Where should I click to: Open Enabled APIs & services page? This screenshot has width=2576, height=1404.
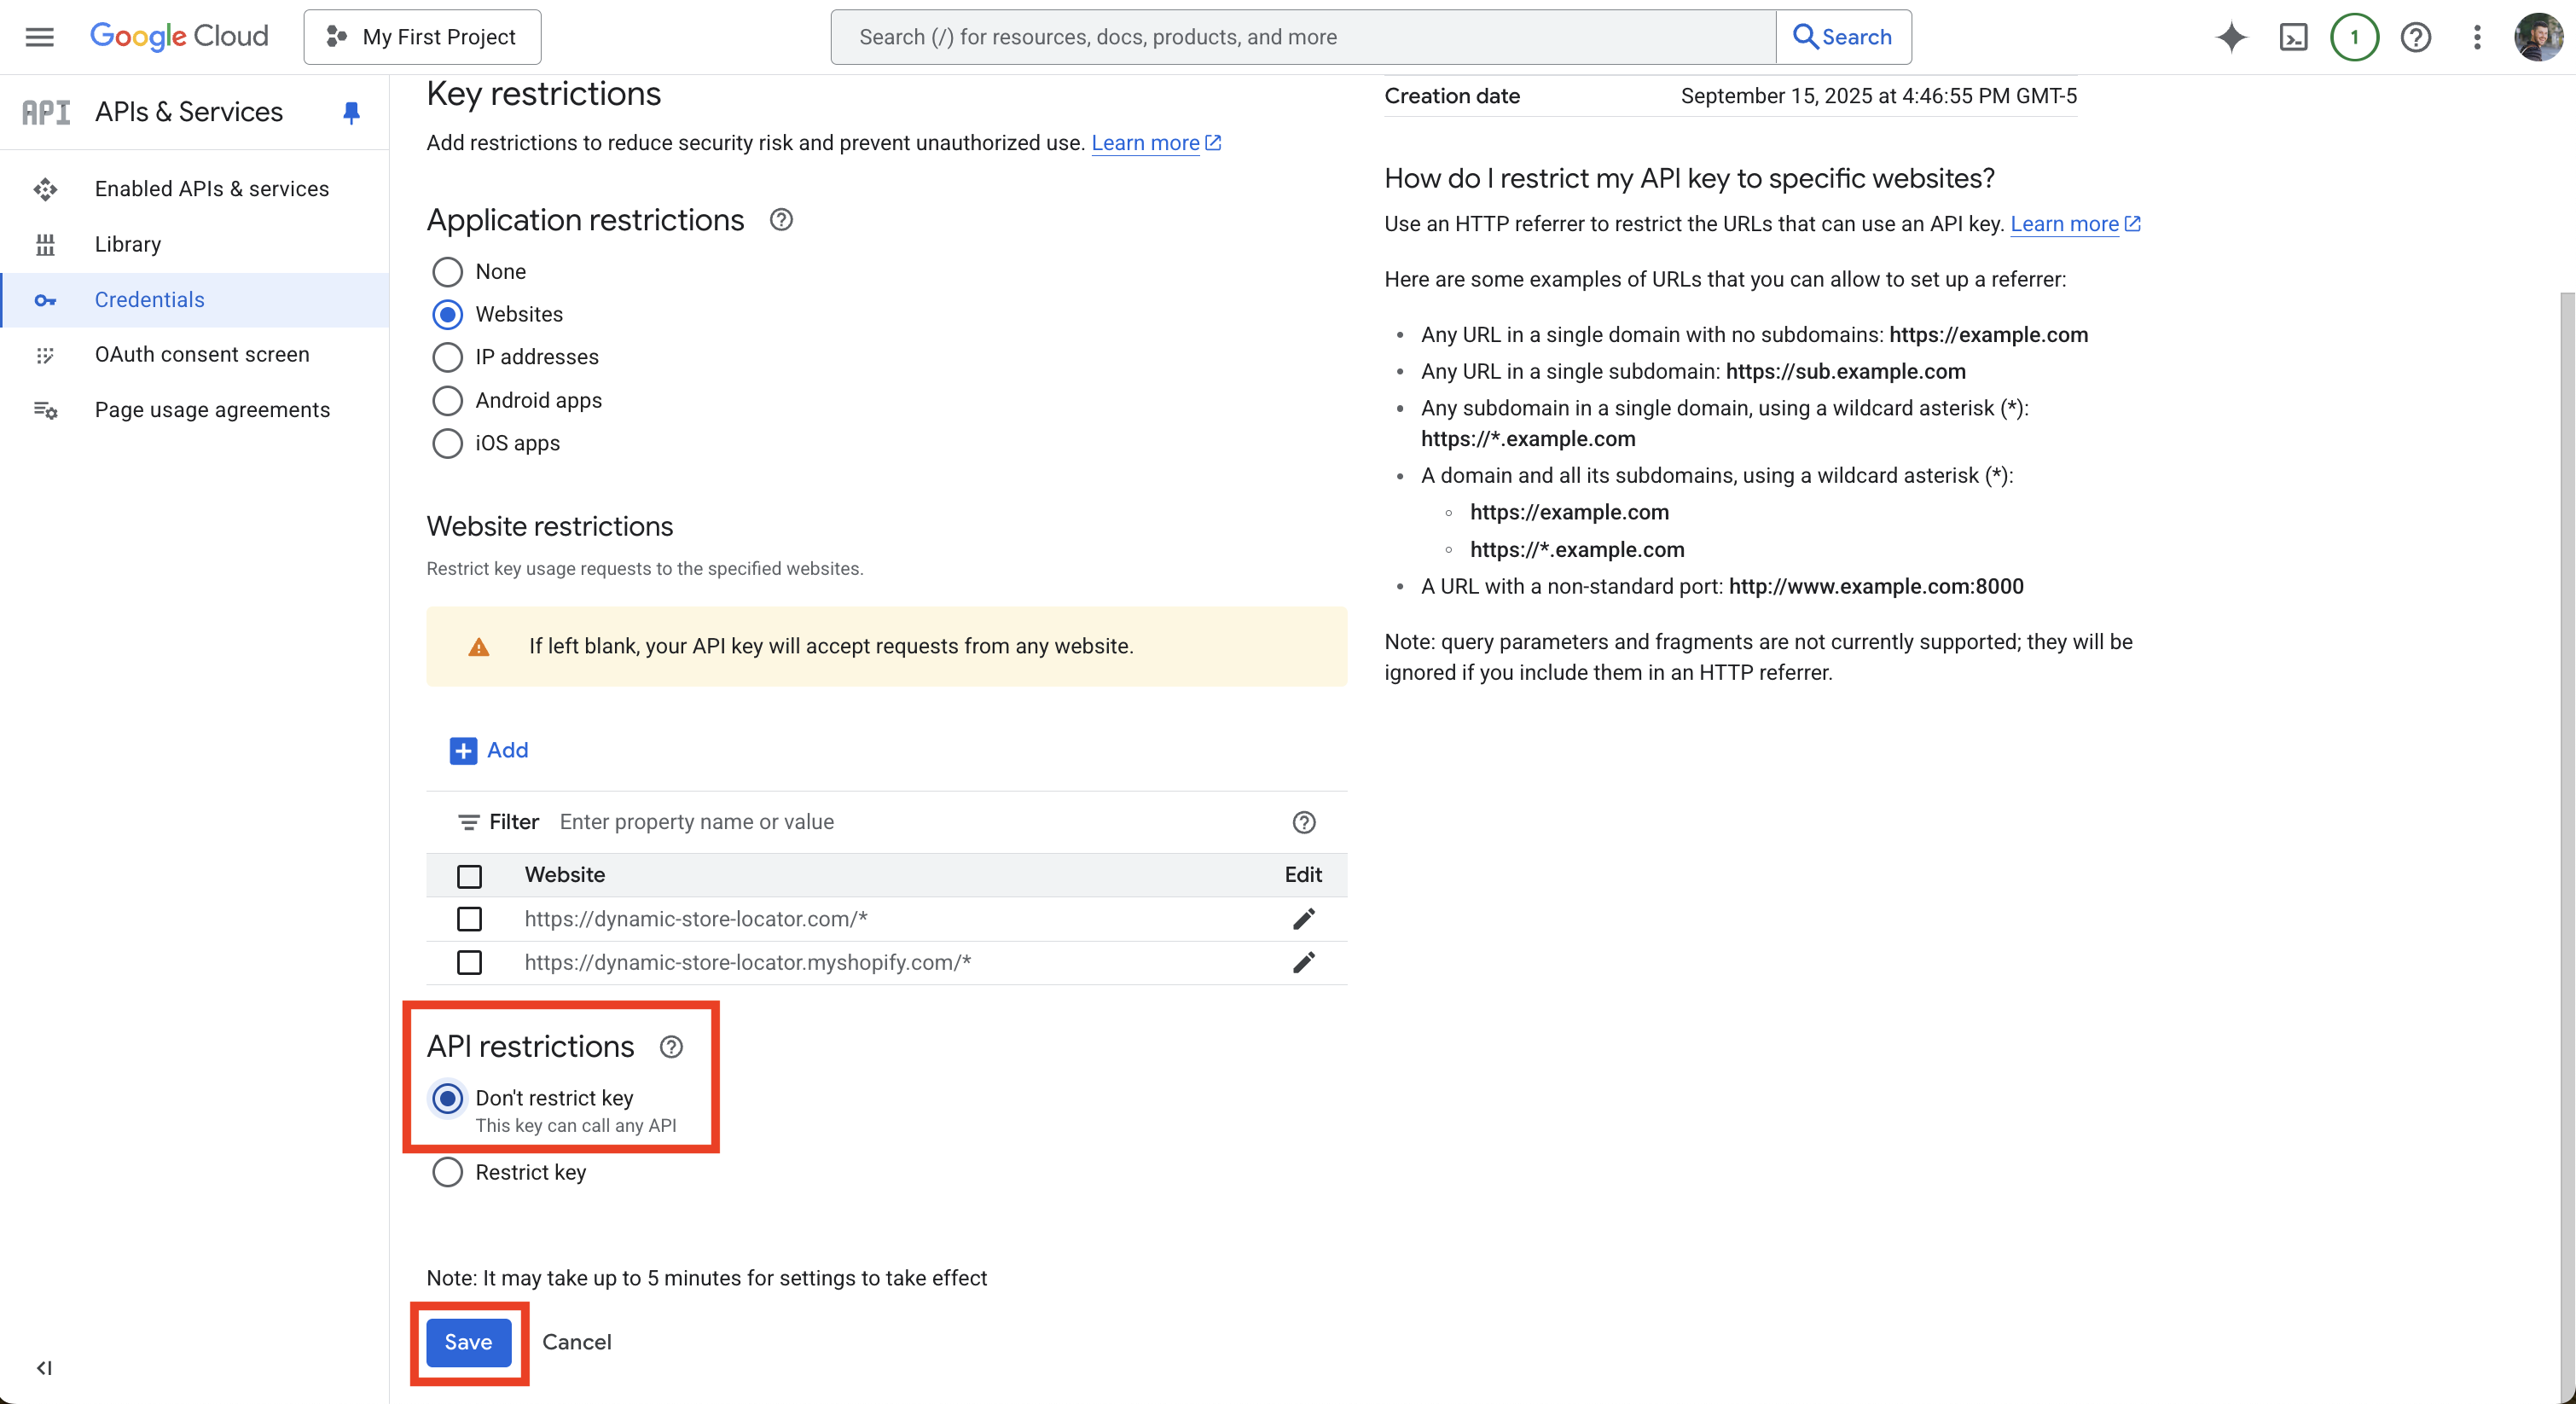point(211,189)
